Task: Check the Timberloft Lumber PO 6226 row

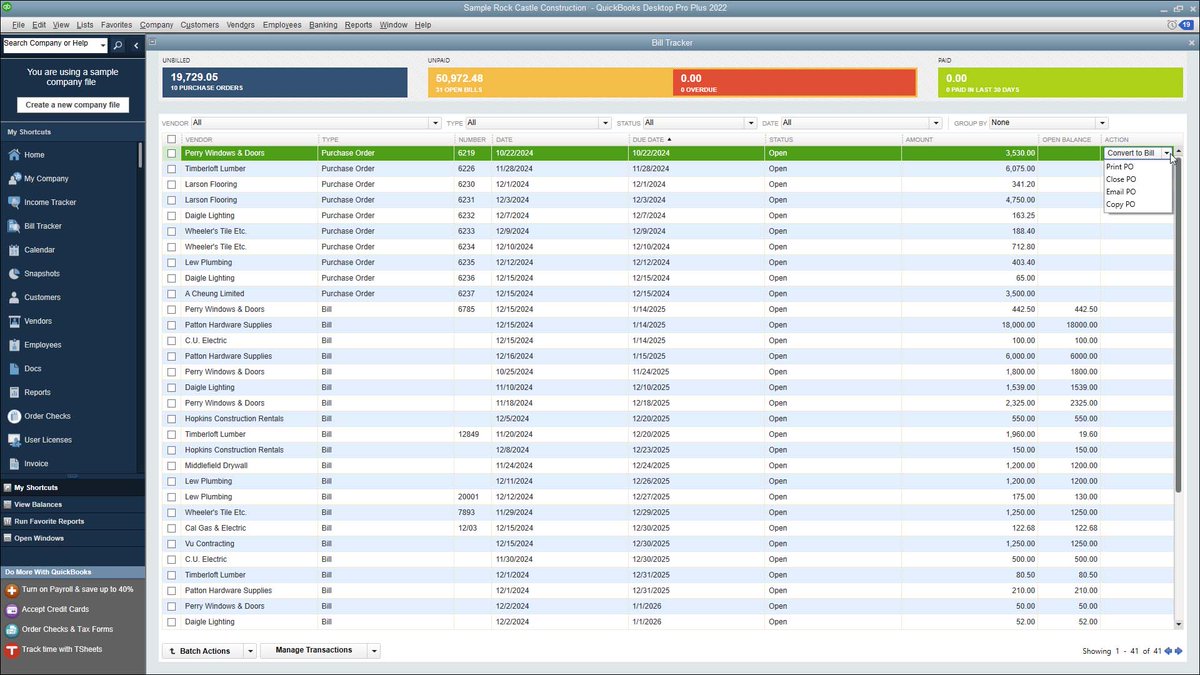Action: pos(172,169)
